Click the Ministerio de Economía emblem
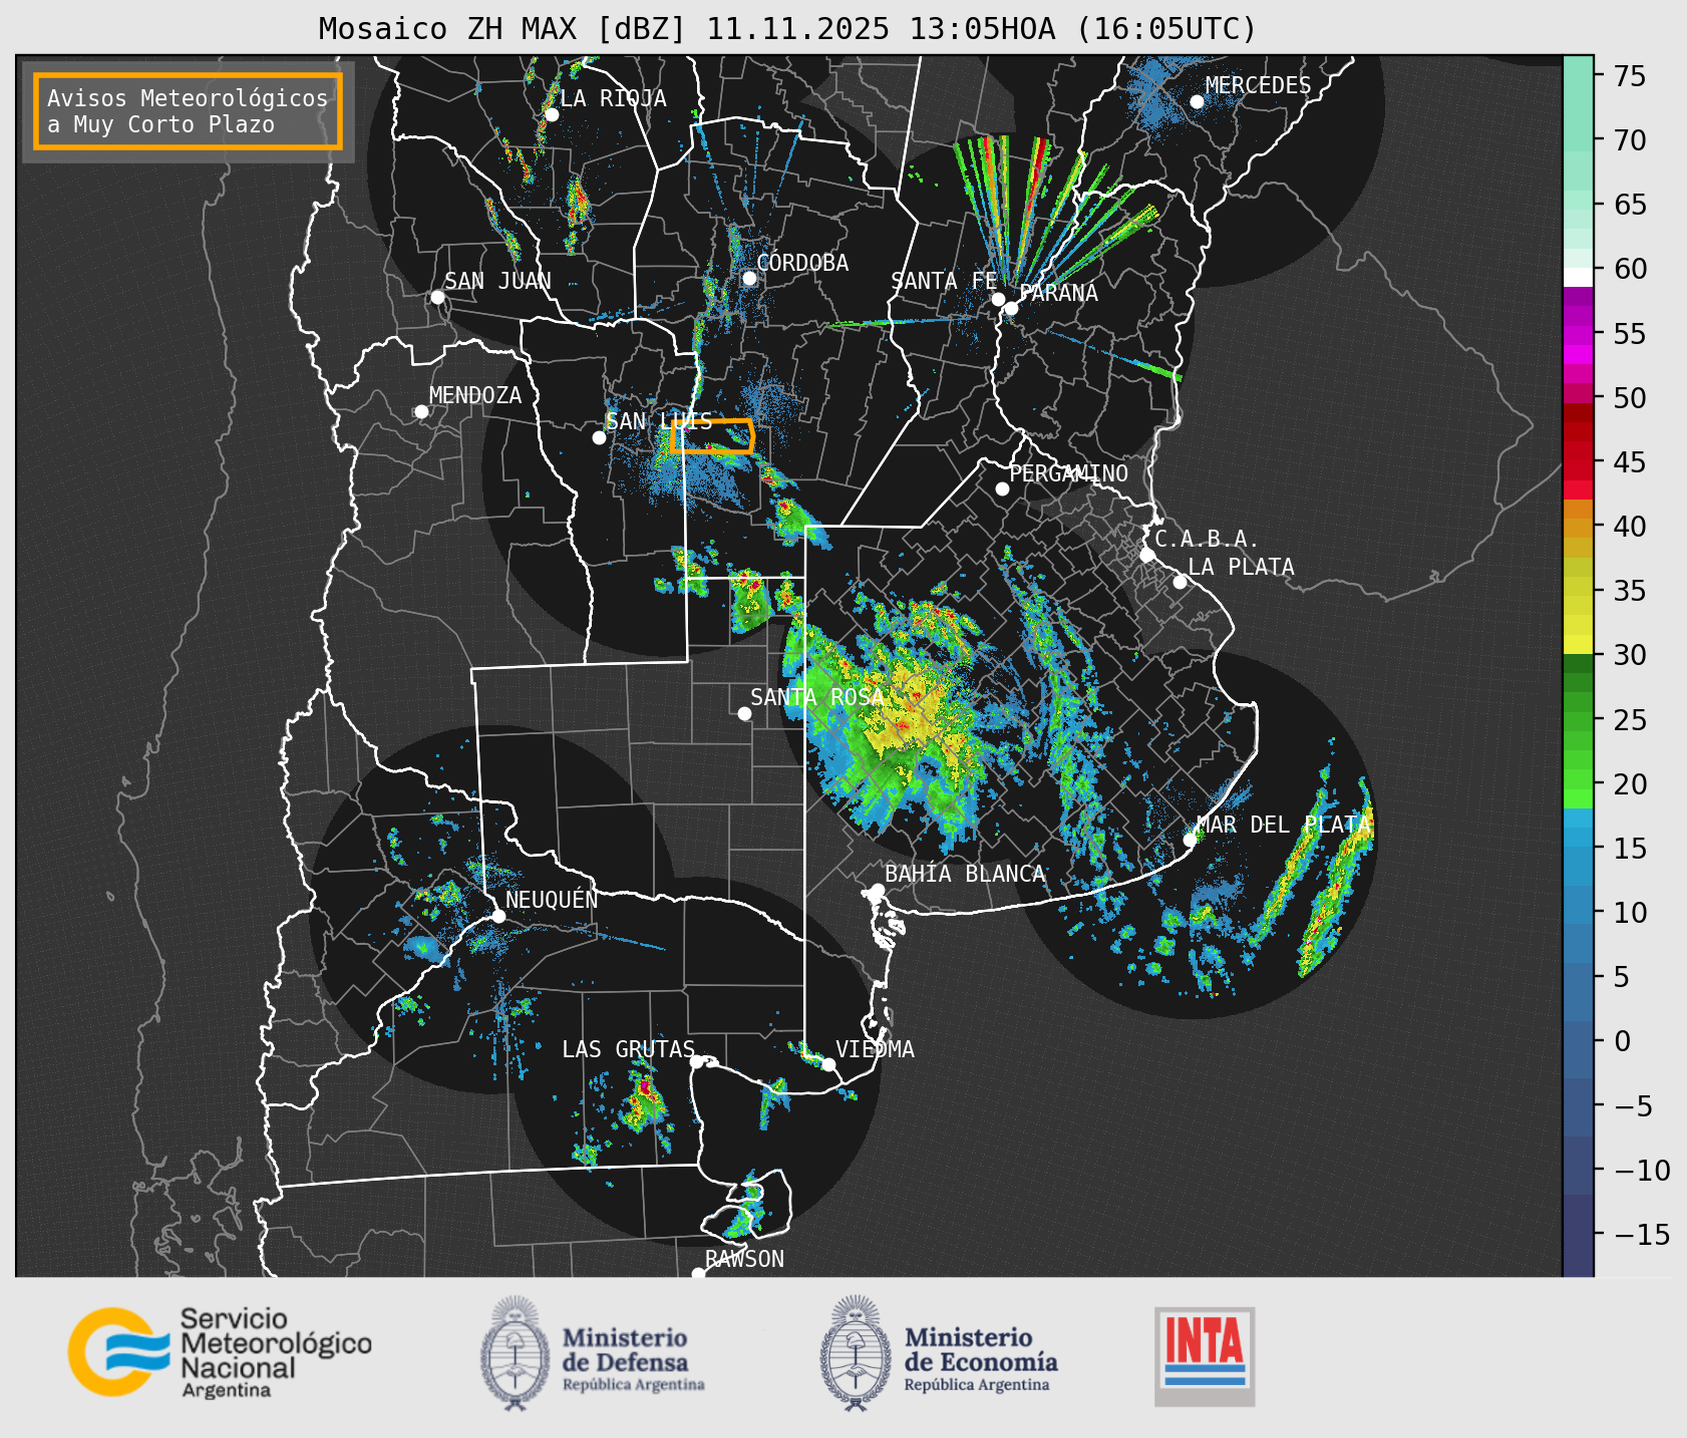 (855, 1353)
